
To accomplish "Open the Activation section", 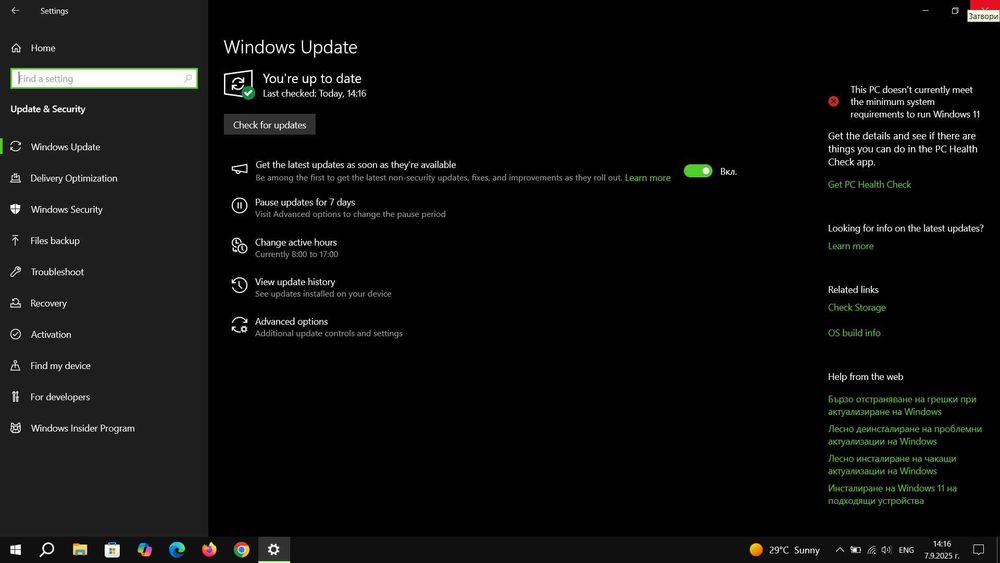I will [x=104, y=334].
